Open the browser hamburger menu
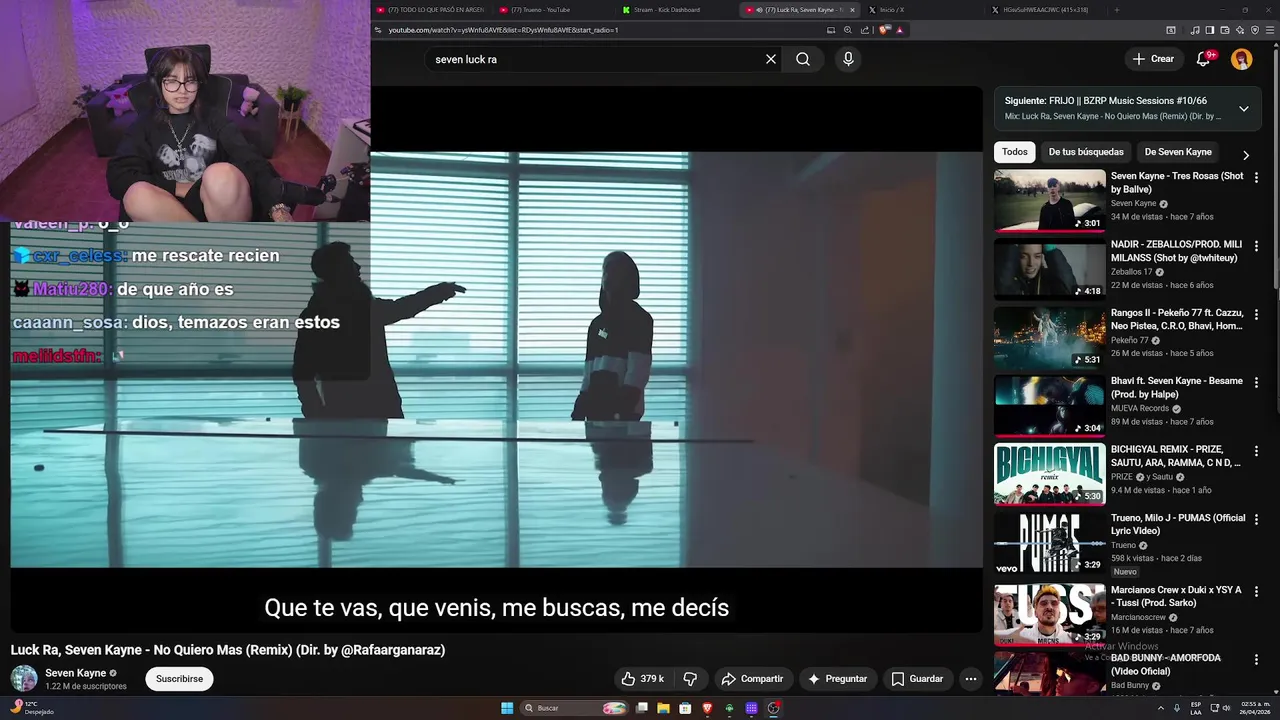The width and height of the screenshot is (1280, 720). click(1268, 30)
